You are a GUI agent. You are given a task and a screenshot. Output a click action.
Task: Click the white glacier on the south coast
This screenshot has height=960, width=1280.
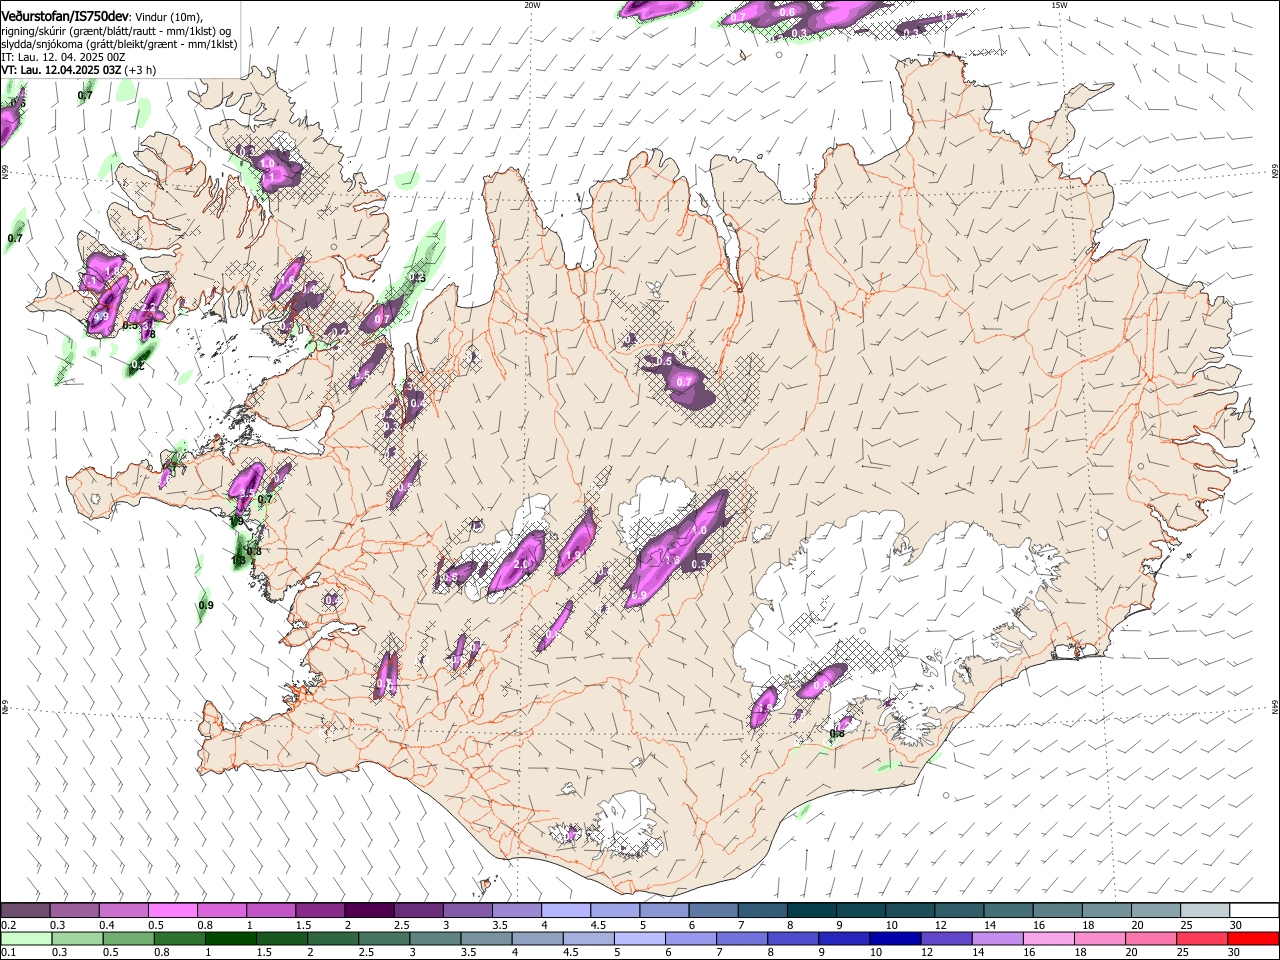628,825
